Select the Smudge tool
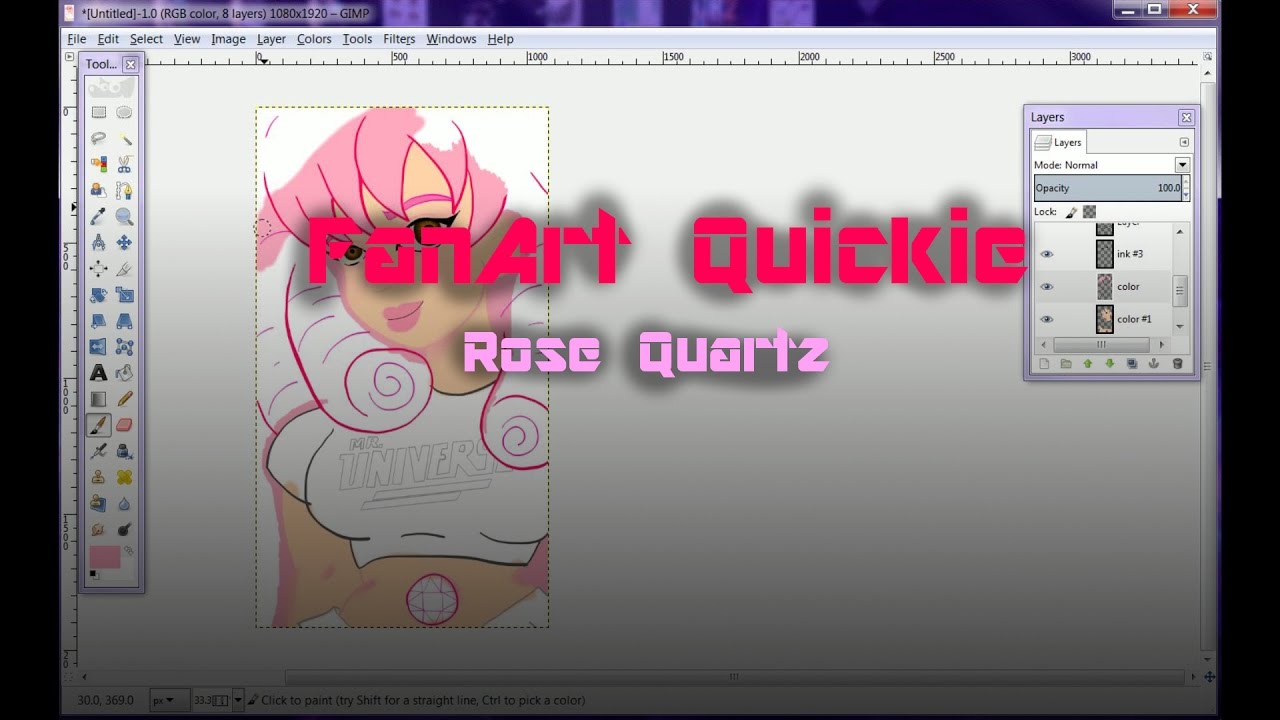This screenshot has height=720, width=1280. click(99, 529)
